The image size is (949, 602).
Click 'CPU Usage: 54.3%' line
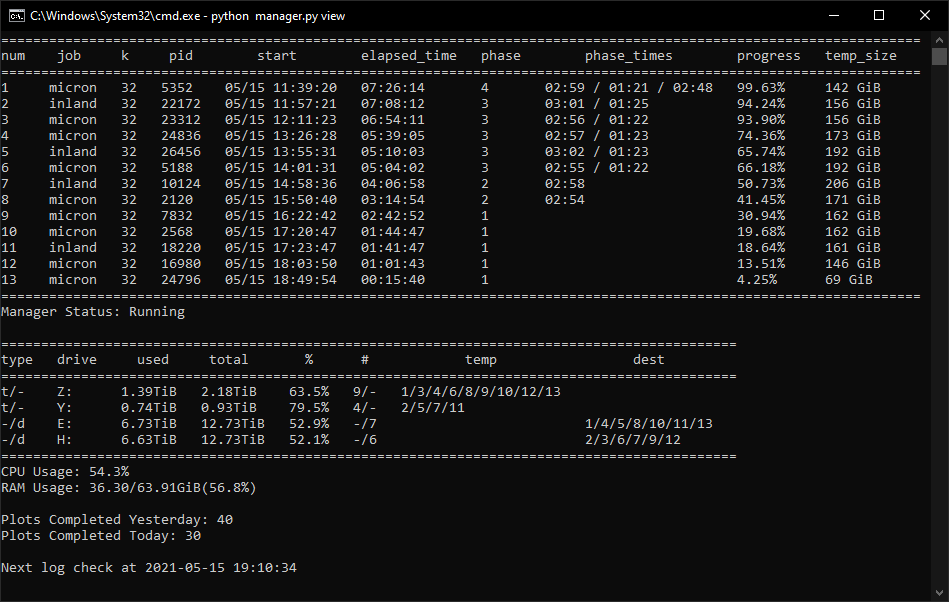coord(65,472)
